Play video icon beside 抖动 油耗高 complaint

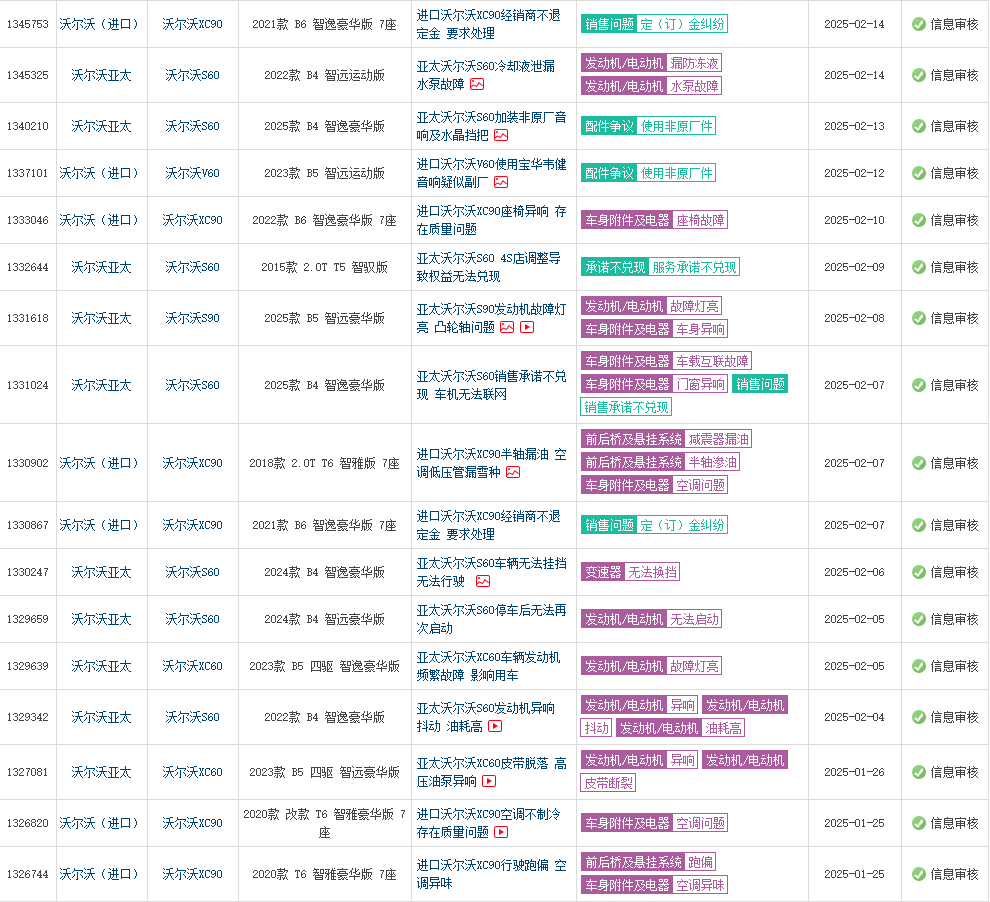[495, 726]
